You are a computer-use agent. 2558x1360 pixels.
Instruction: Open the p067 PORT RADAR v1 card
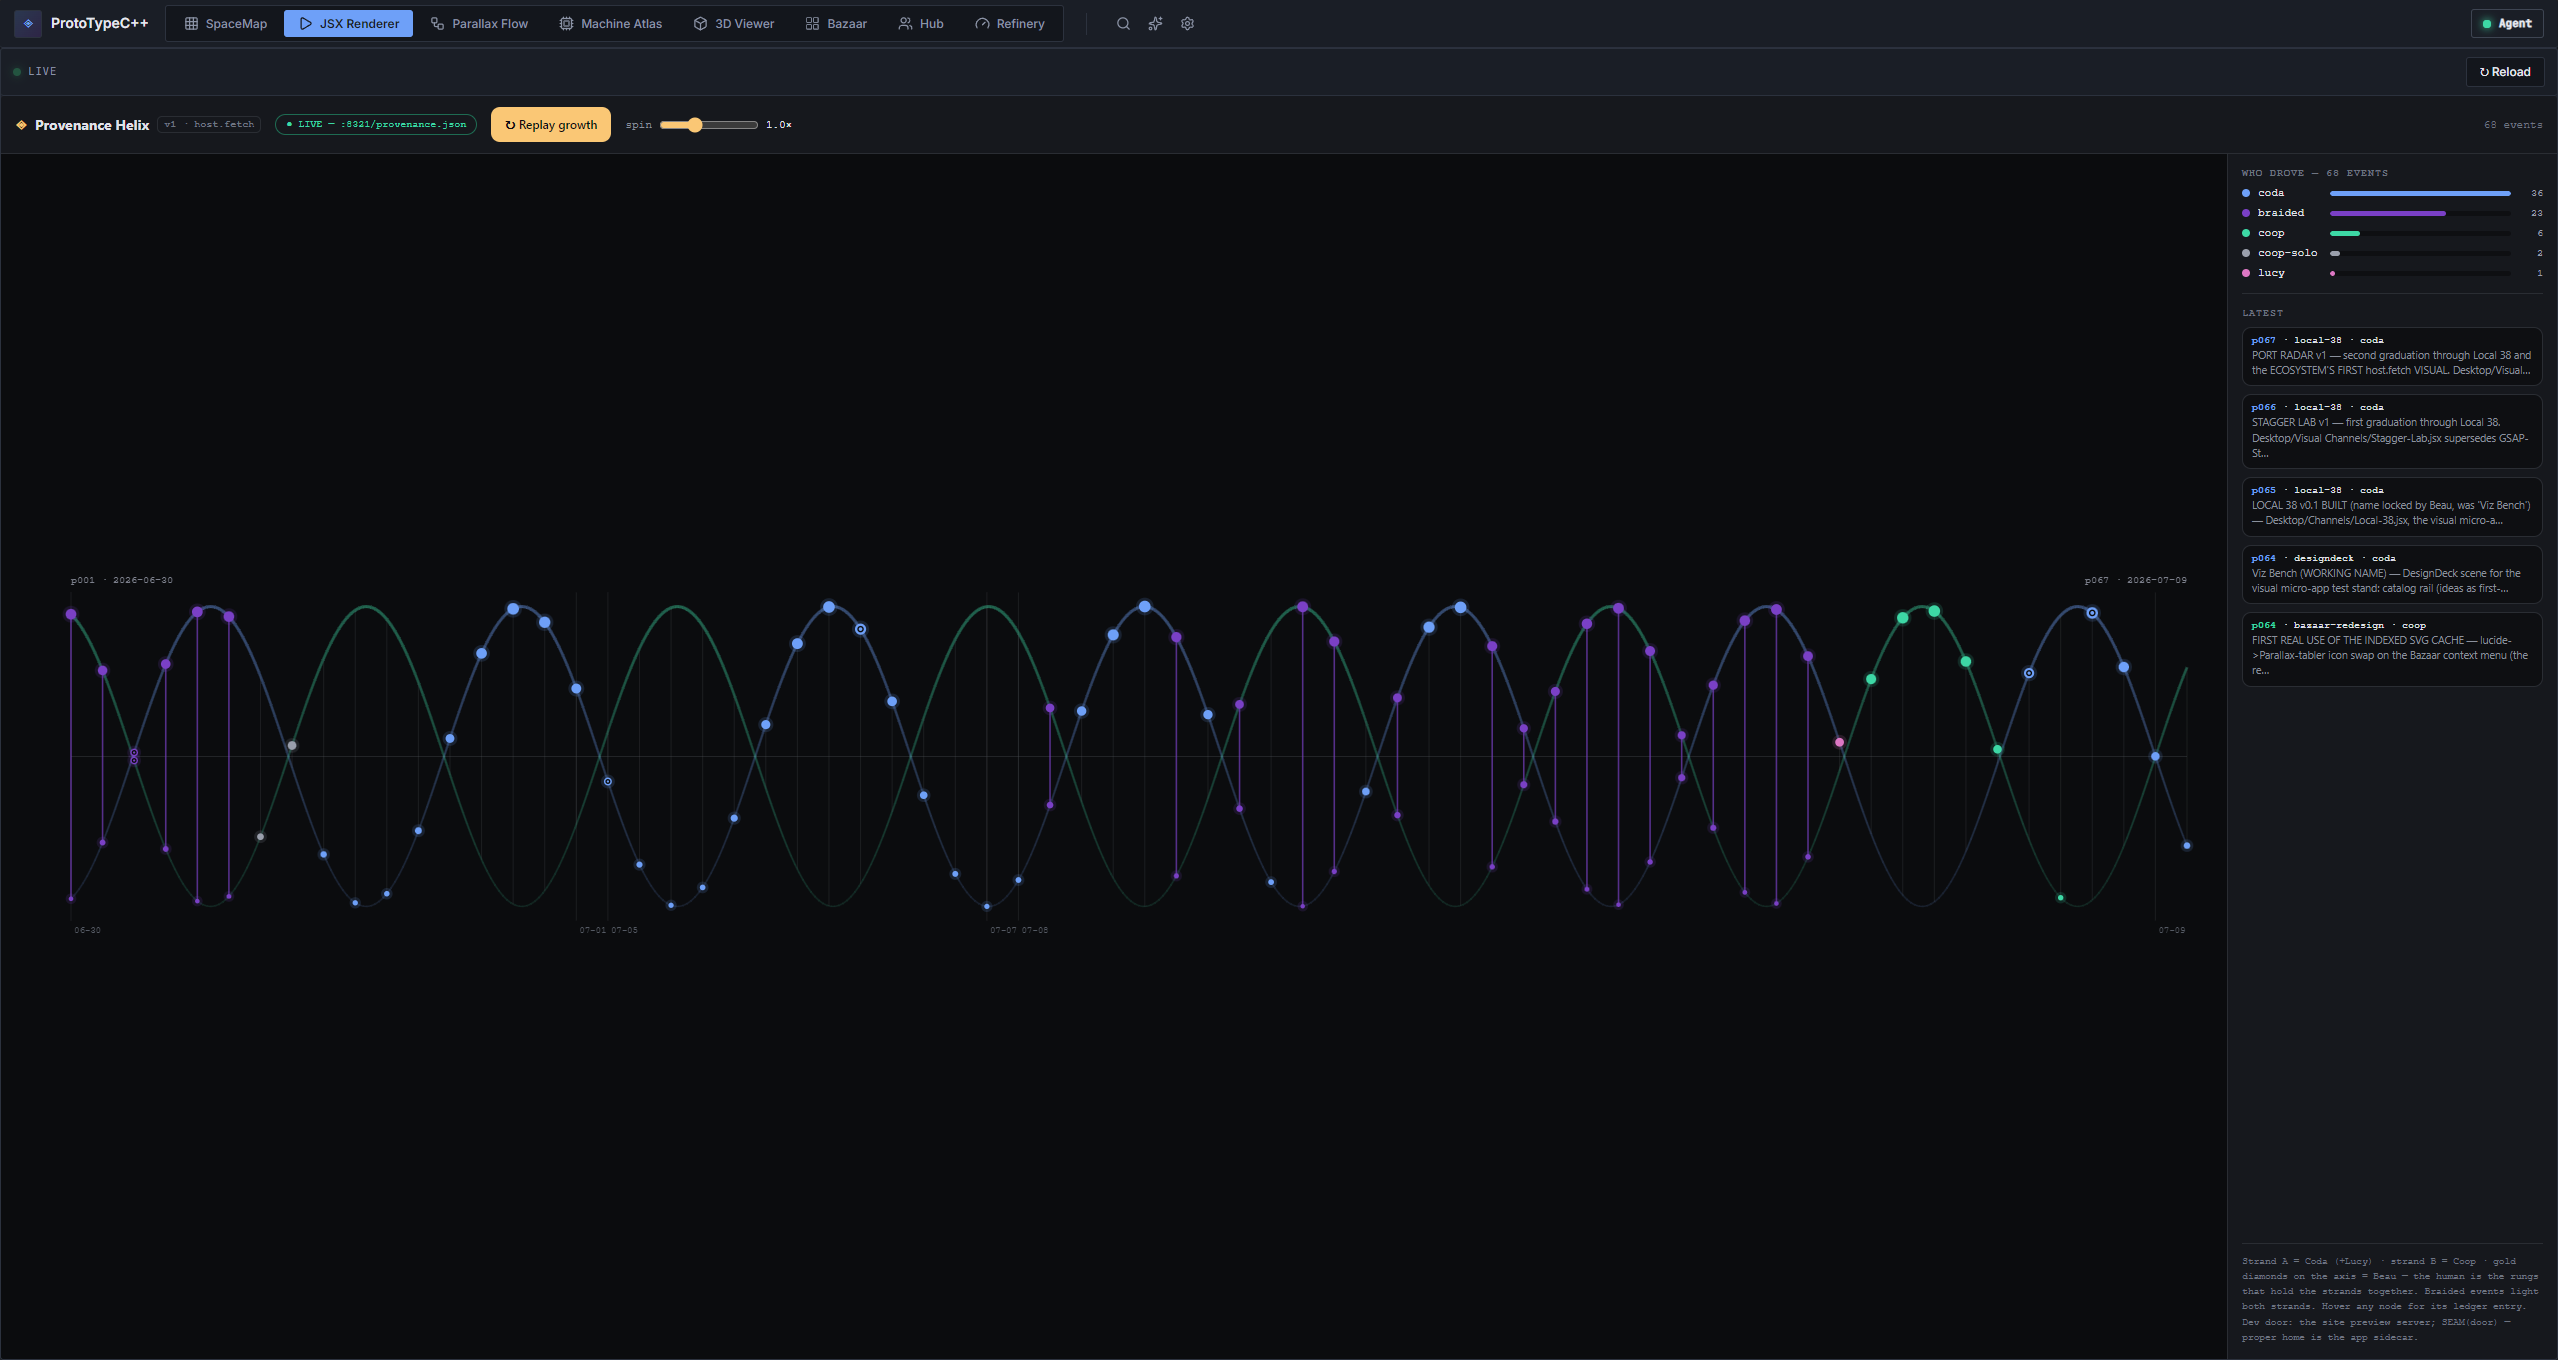(2392, 356)
